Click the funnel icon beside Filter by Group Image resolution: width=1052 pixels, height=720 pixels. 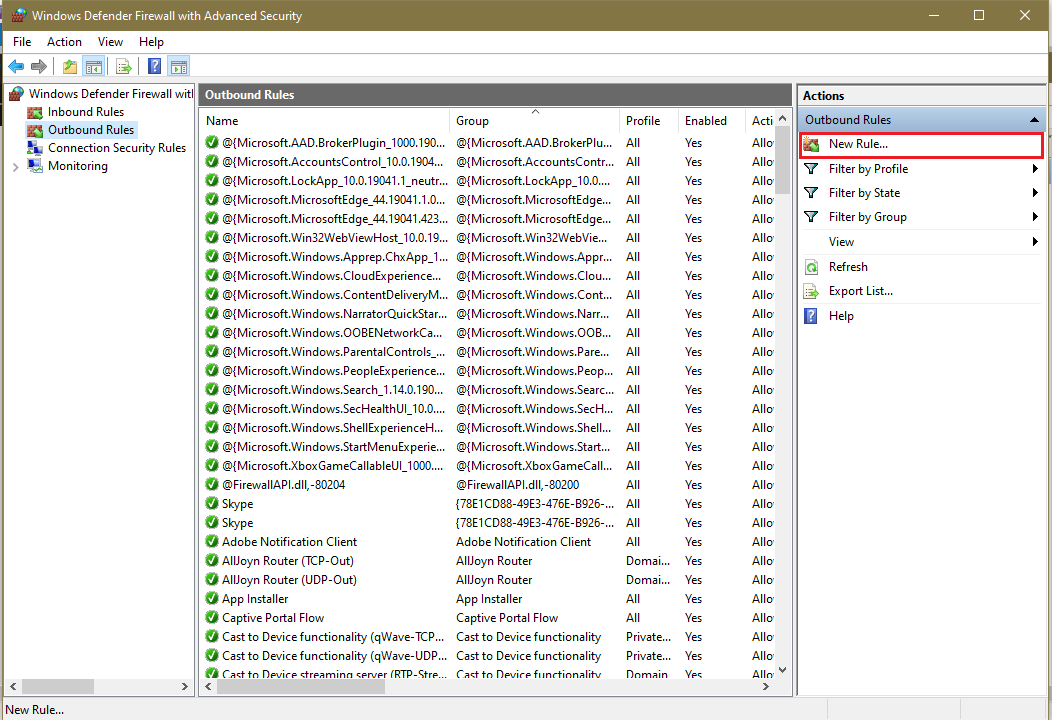(x=811, y=217)
